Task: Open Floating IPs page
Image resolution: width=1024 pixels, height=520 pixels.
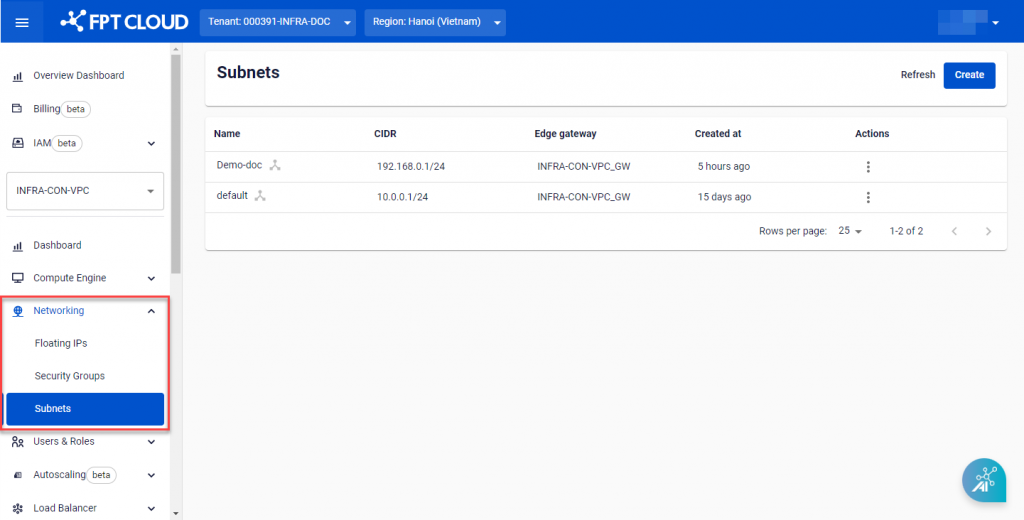Action: pos(61,343)
